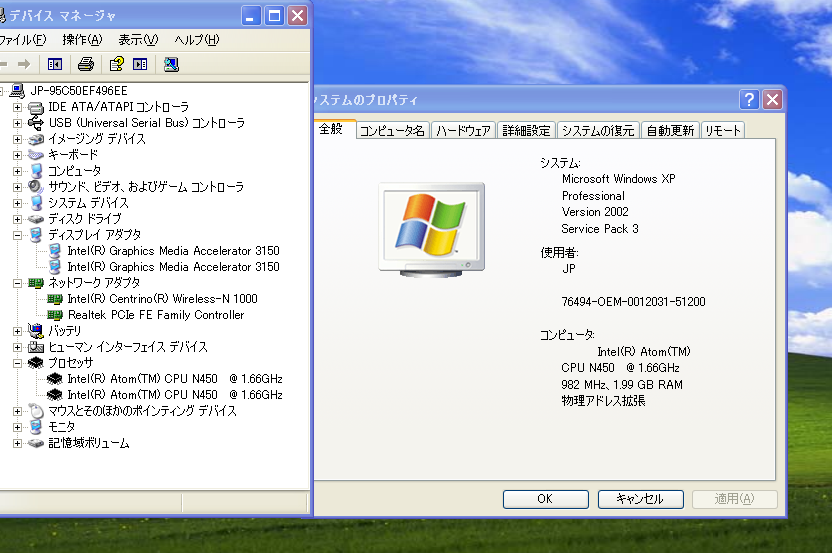The height and width of the screenshot is (553, 832).
Task: Open the 操作(A) menu
Action: tap(82, 40)
